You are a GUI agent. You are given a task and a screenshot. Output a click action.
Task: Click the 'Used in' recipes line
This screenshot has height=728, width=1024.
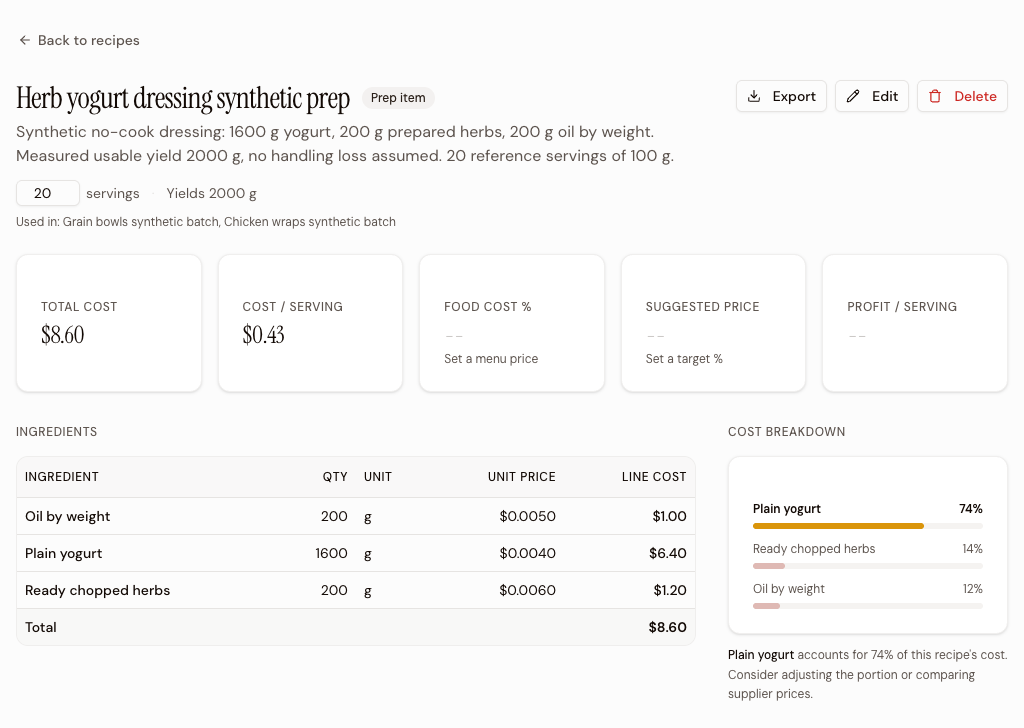click(x=206, y=222)
